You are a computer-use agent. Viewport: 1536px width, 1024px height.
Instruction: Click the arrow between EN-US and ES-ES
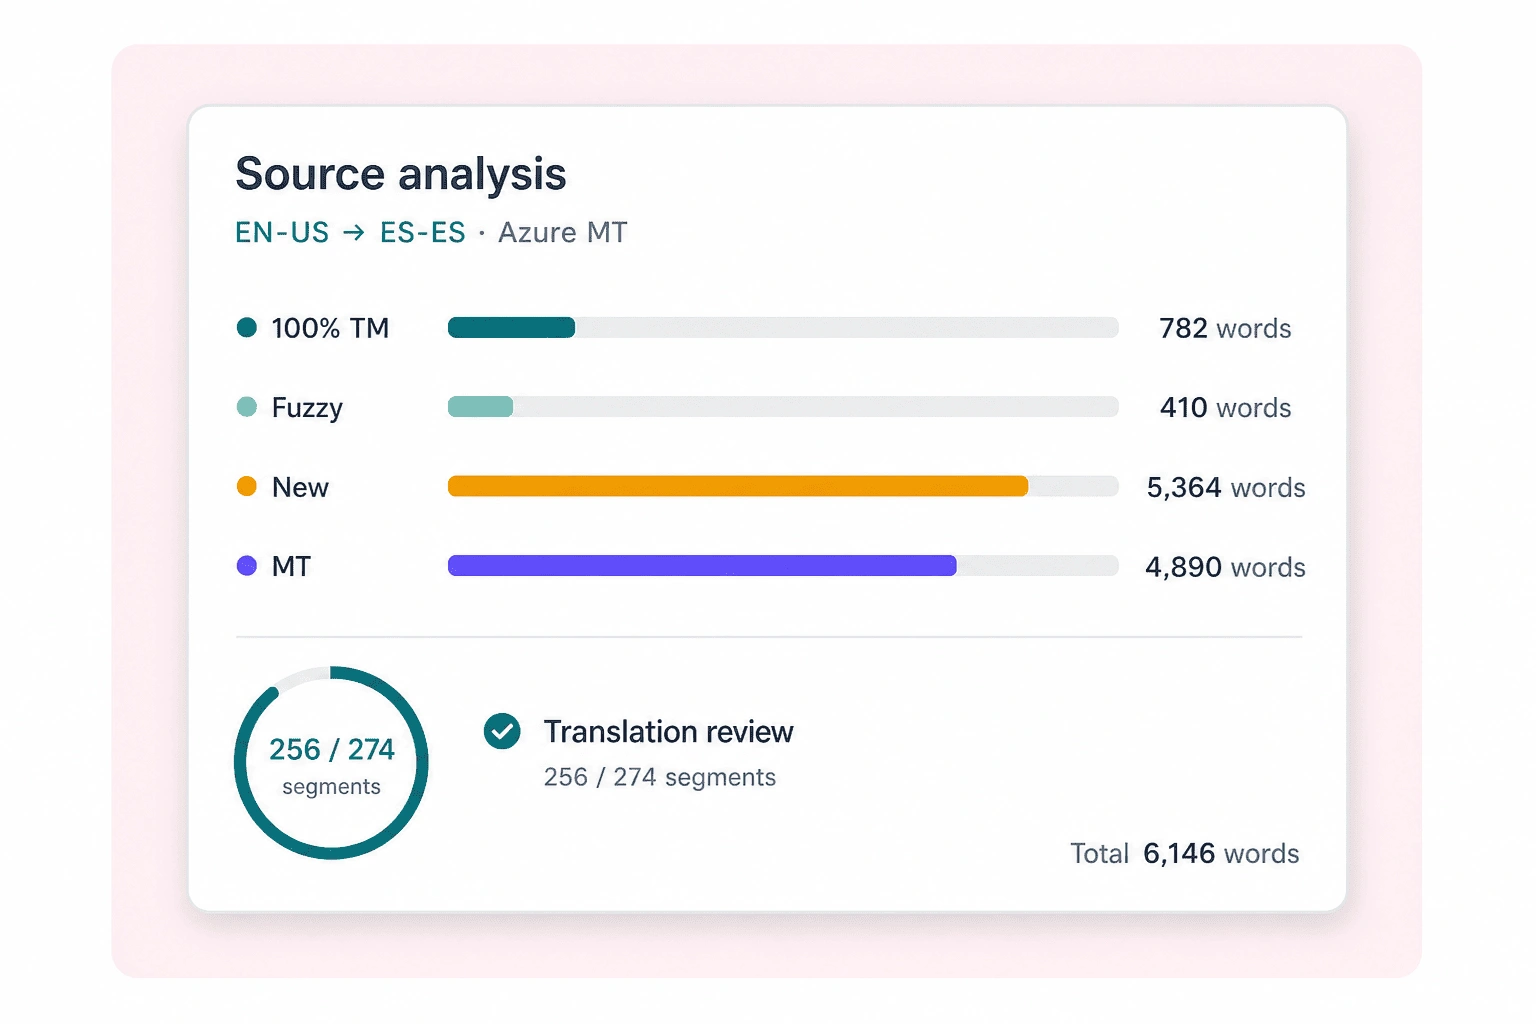[x=354, y=233]
